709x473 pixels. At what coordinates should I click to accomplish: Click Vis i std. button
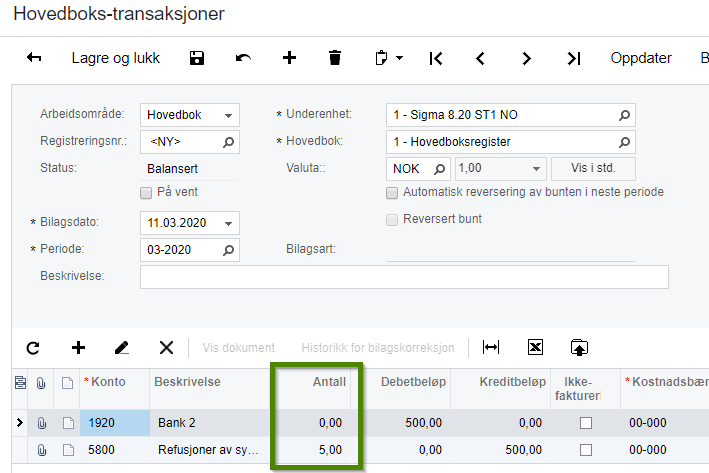pyautogui.click(x=593, y=168)
